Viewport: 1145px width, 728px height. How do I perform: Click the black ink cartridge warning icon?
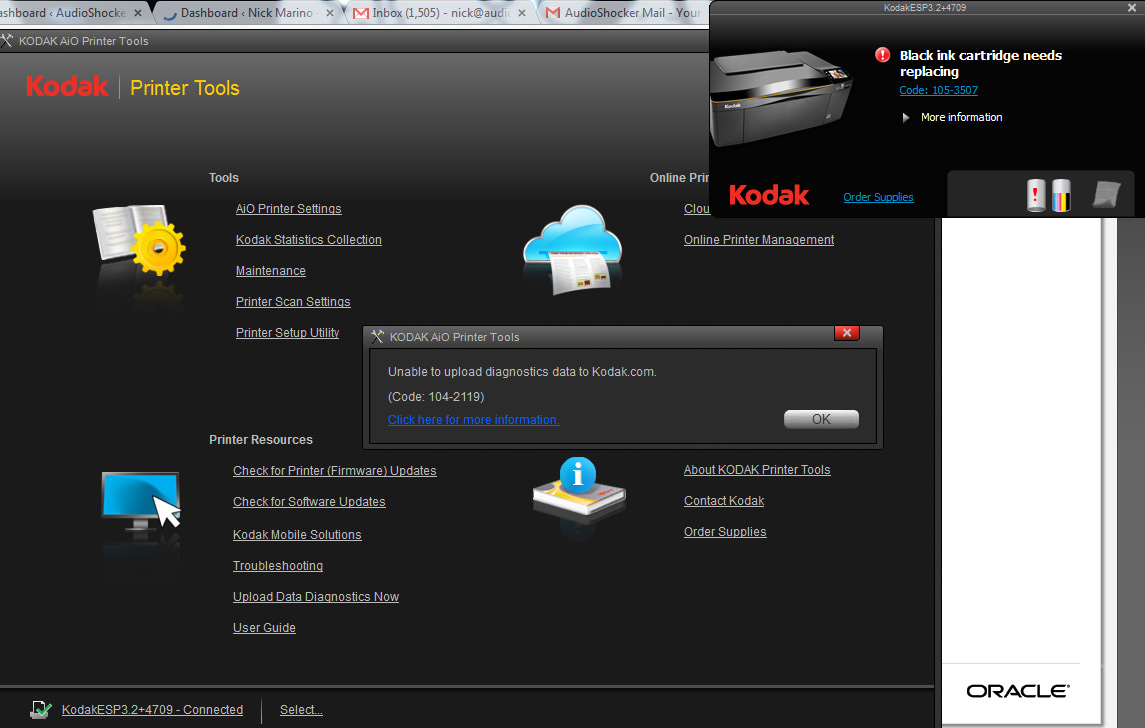click(1035, 195)
